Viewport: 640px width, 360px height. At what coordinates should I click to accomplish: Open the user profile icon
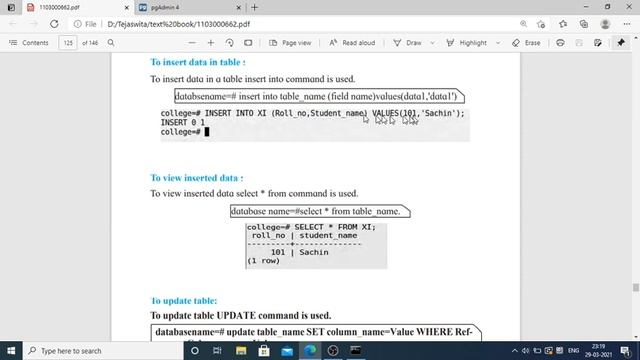pyautogui.click(x=605, y=24)
